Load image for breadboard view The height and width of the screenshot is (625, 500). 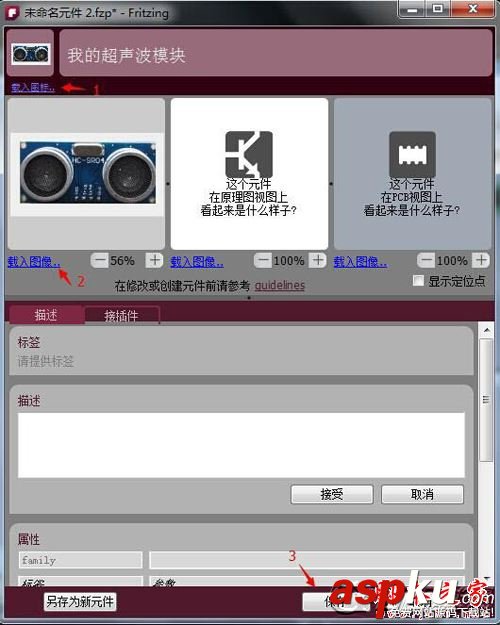(x=34, y=262)
